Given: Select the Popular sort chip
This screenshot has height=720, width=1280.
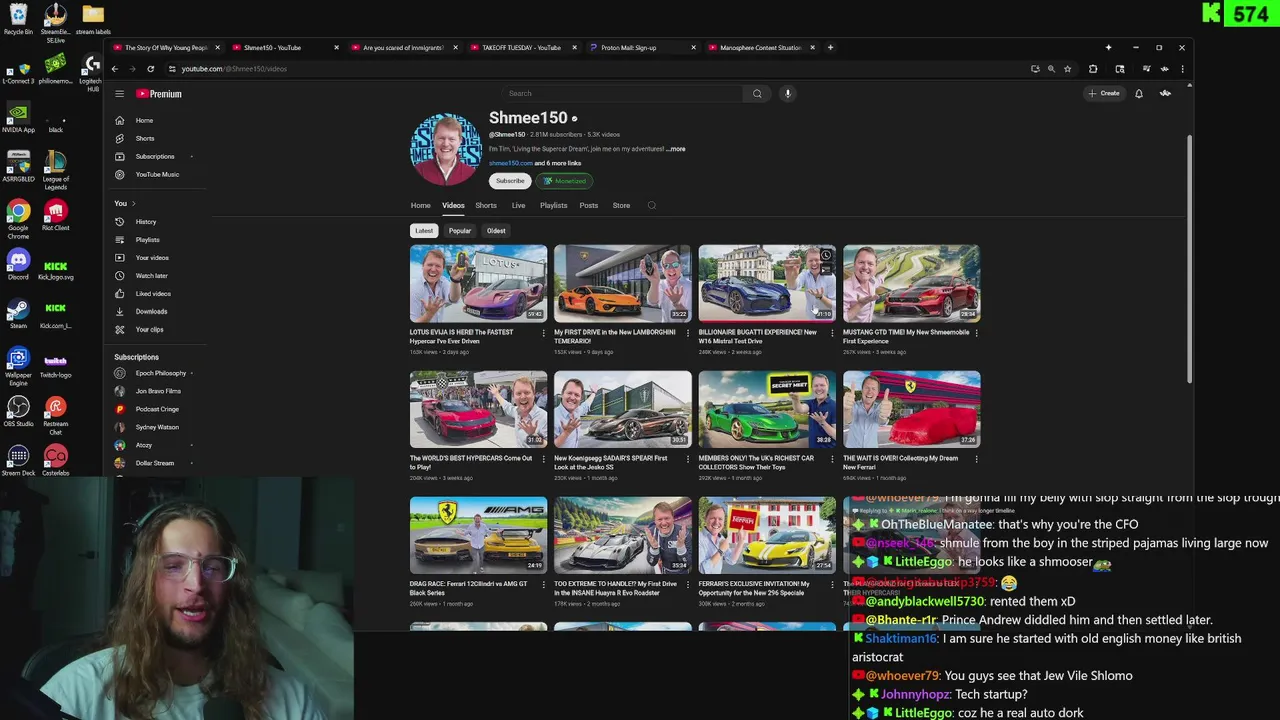Looking at the screenshot, I should coord(460,231).
